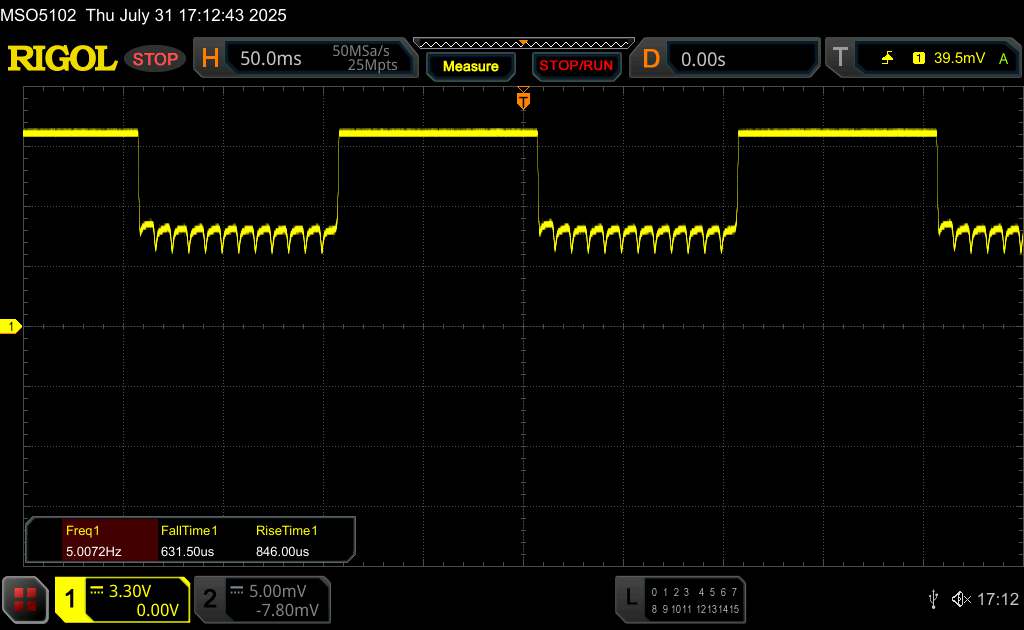Viewport: 1024px width, 630px height.
Task: Select the FallTime1 measurement label
Action: point(189,531)
